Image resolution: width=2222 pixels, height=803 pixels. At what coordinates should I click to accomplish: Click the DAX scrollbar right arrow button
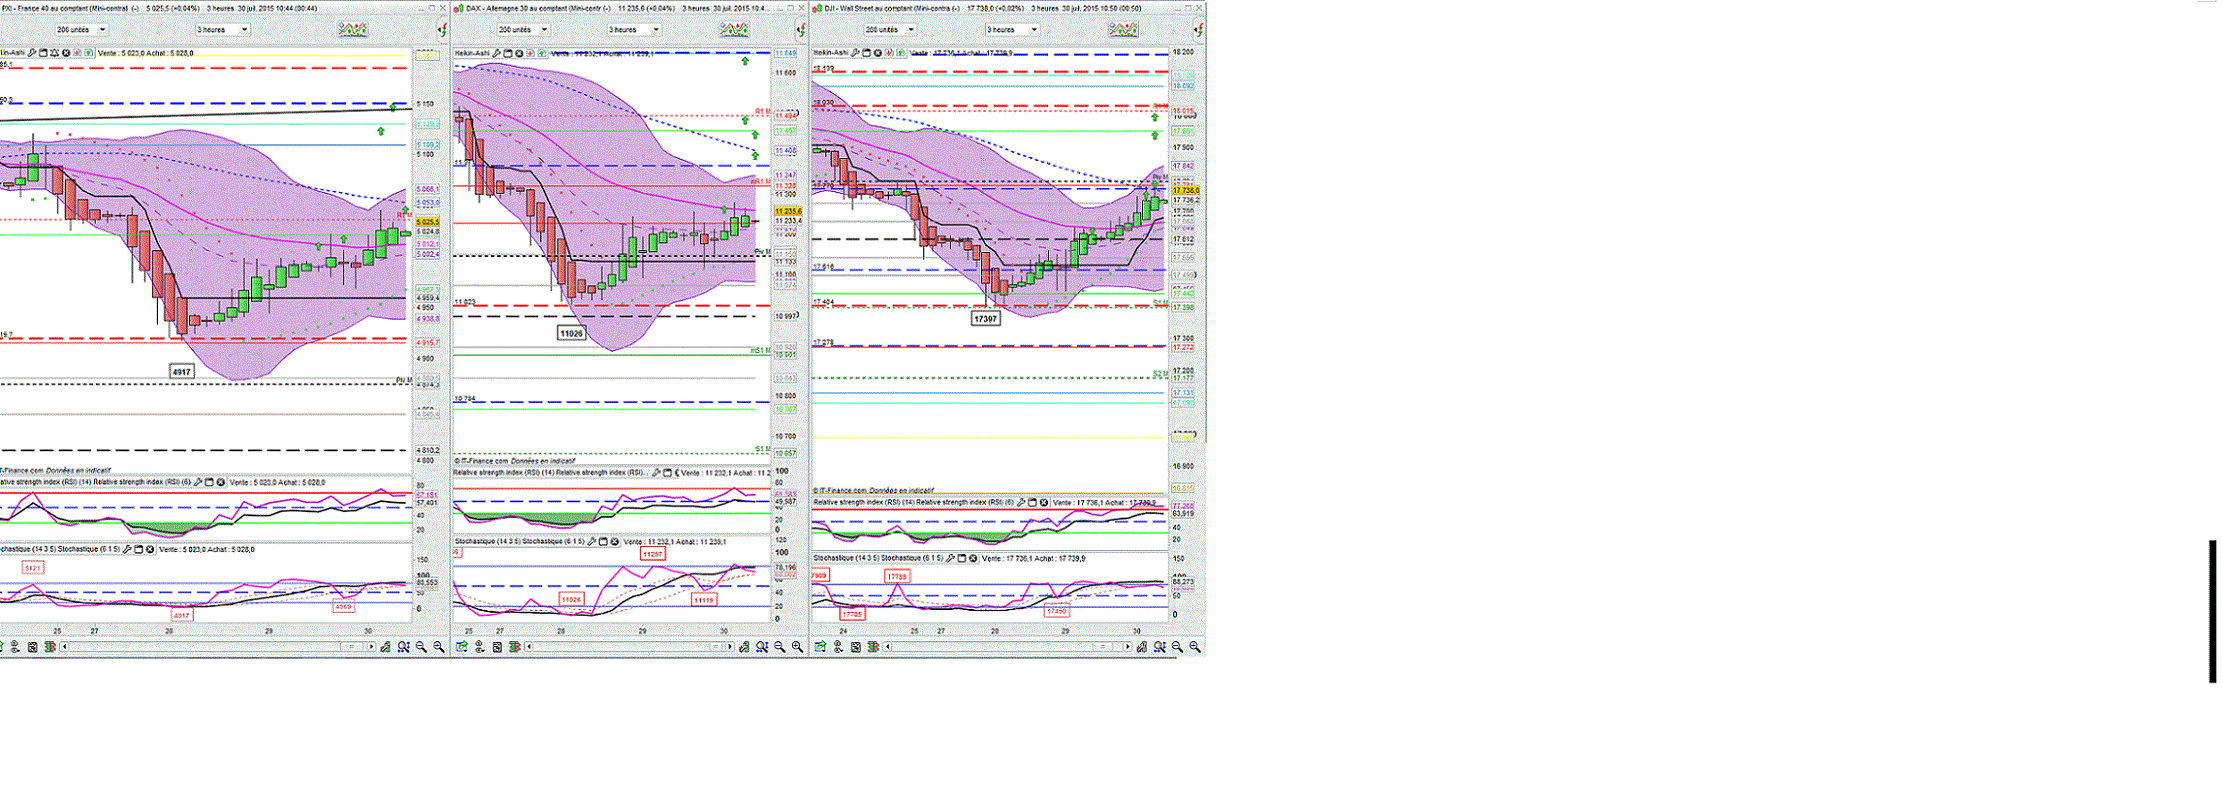click(x=730, y=647)
